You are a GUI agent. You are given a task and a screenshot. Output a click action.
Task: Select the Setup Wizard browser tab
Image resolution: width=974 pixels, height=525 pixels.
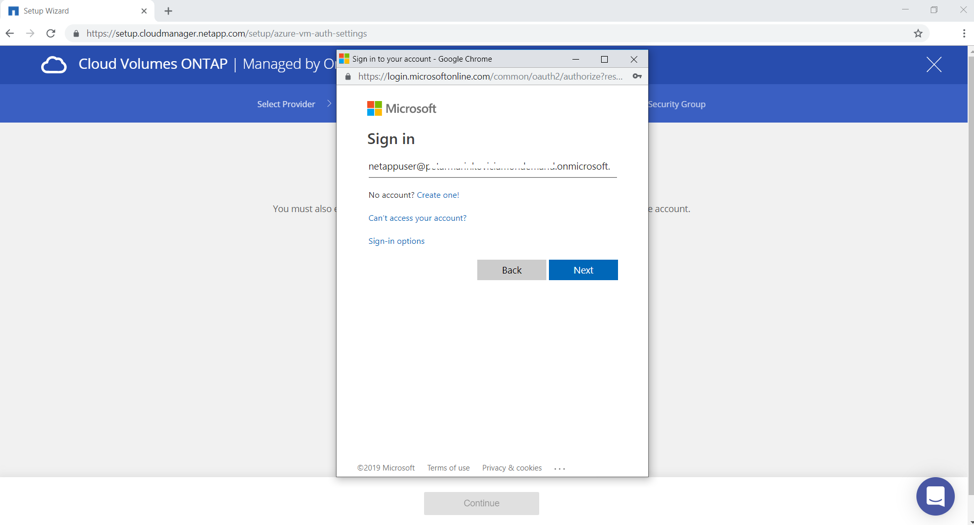pos(75,11)
